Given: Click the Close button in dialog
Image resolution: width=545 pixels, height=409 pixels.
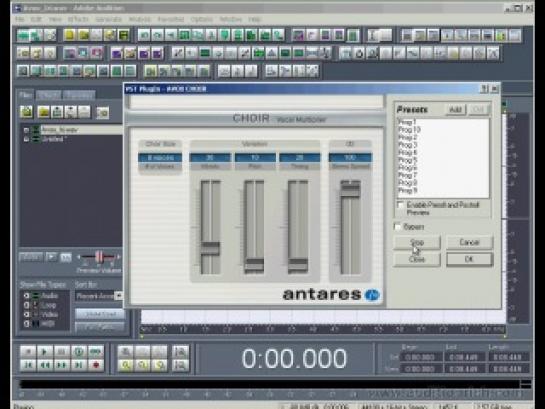Looking at the screenshot, I should [417, 259].
